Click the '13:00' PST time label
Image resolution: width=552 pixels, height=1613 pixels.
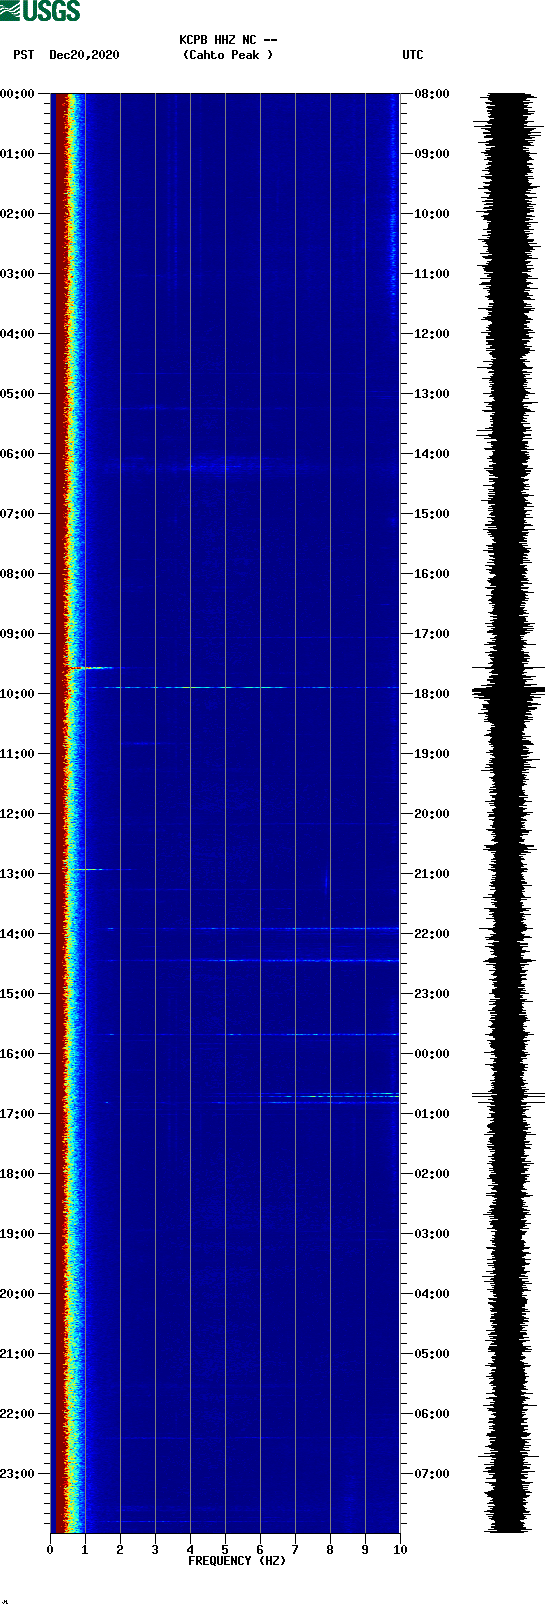click(17, 874)
